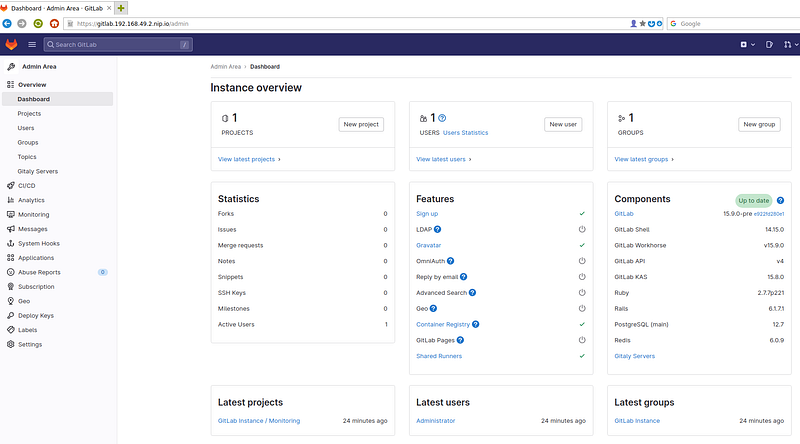
Task: Click the OmniAuth help icon
Action: tap(451, 261)
